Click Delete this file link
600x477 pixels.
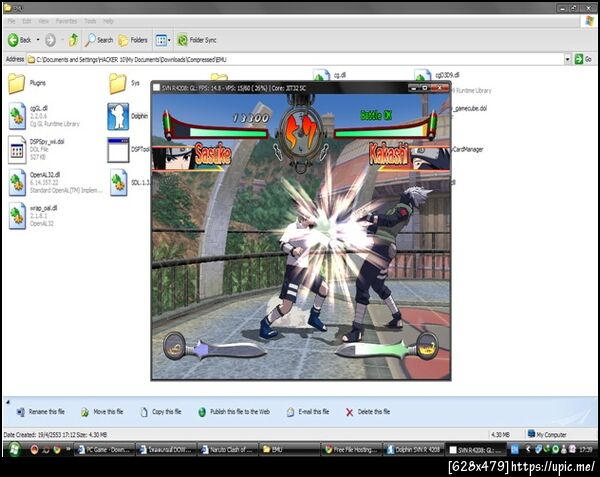tap(368, 412)
